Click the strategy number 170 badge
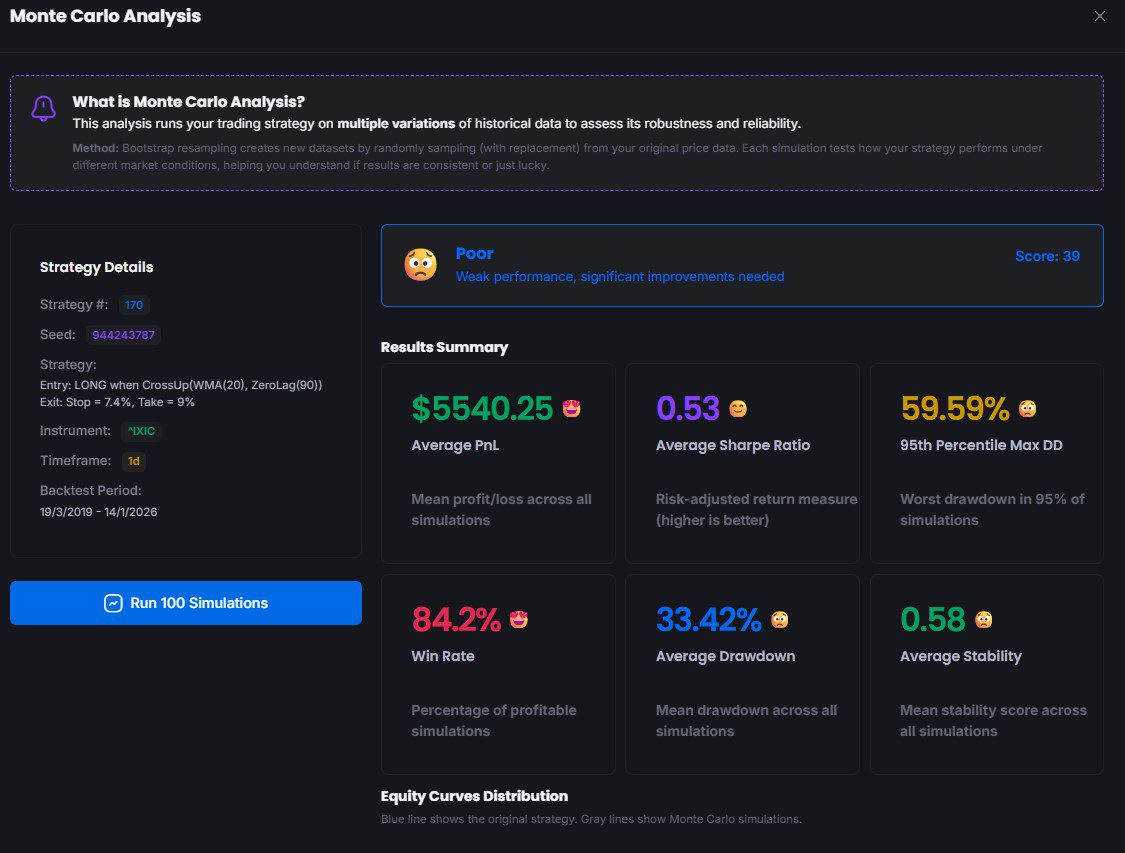Image resolution: width=1125 pixels, height=853 pixels. click(134, 305)
